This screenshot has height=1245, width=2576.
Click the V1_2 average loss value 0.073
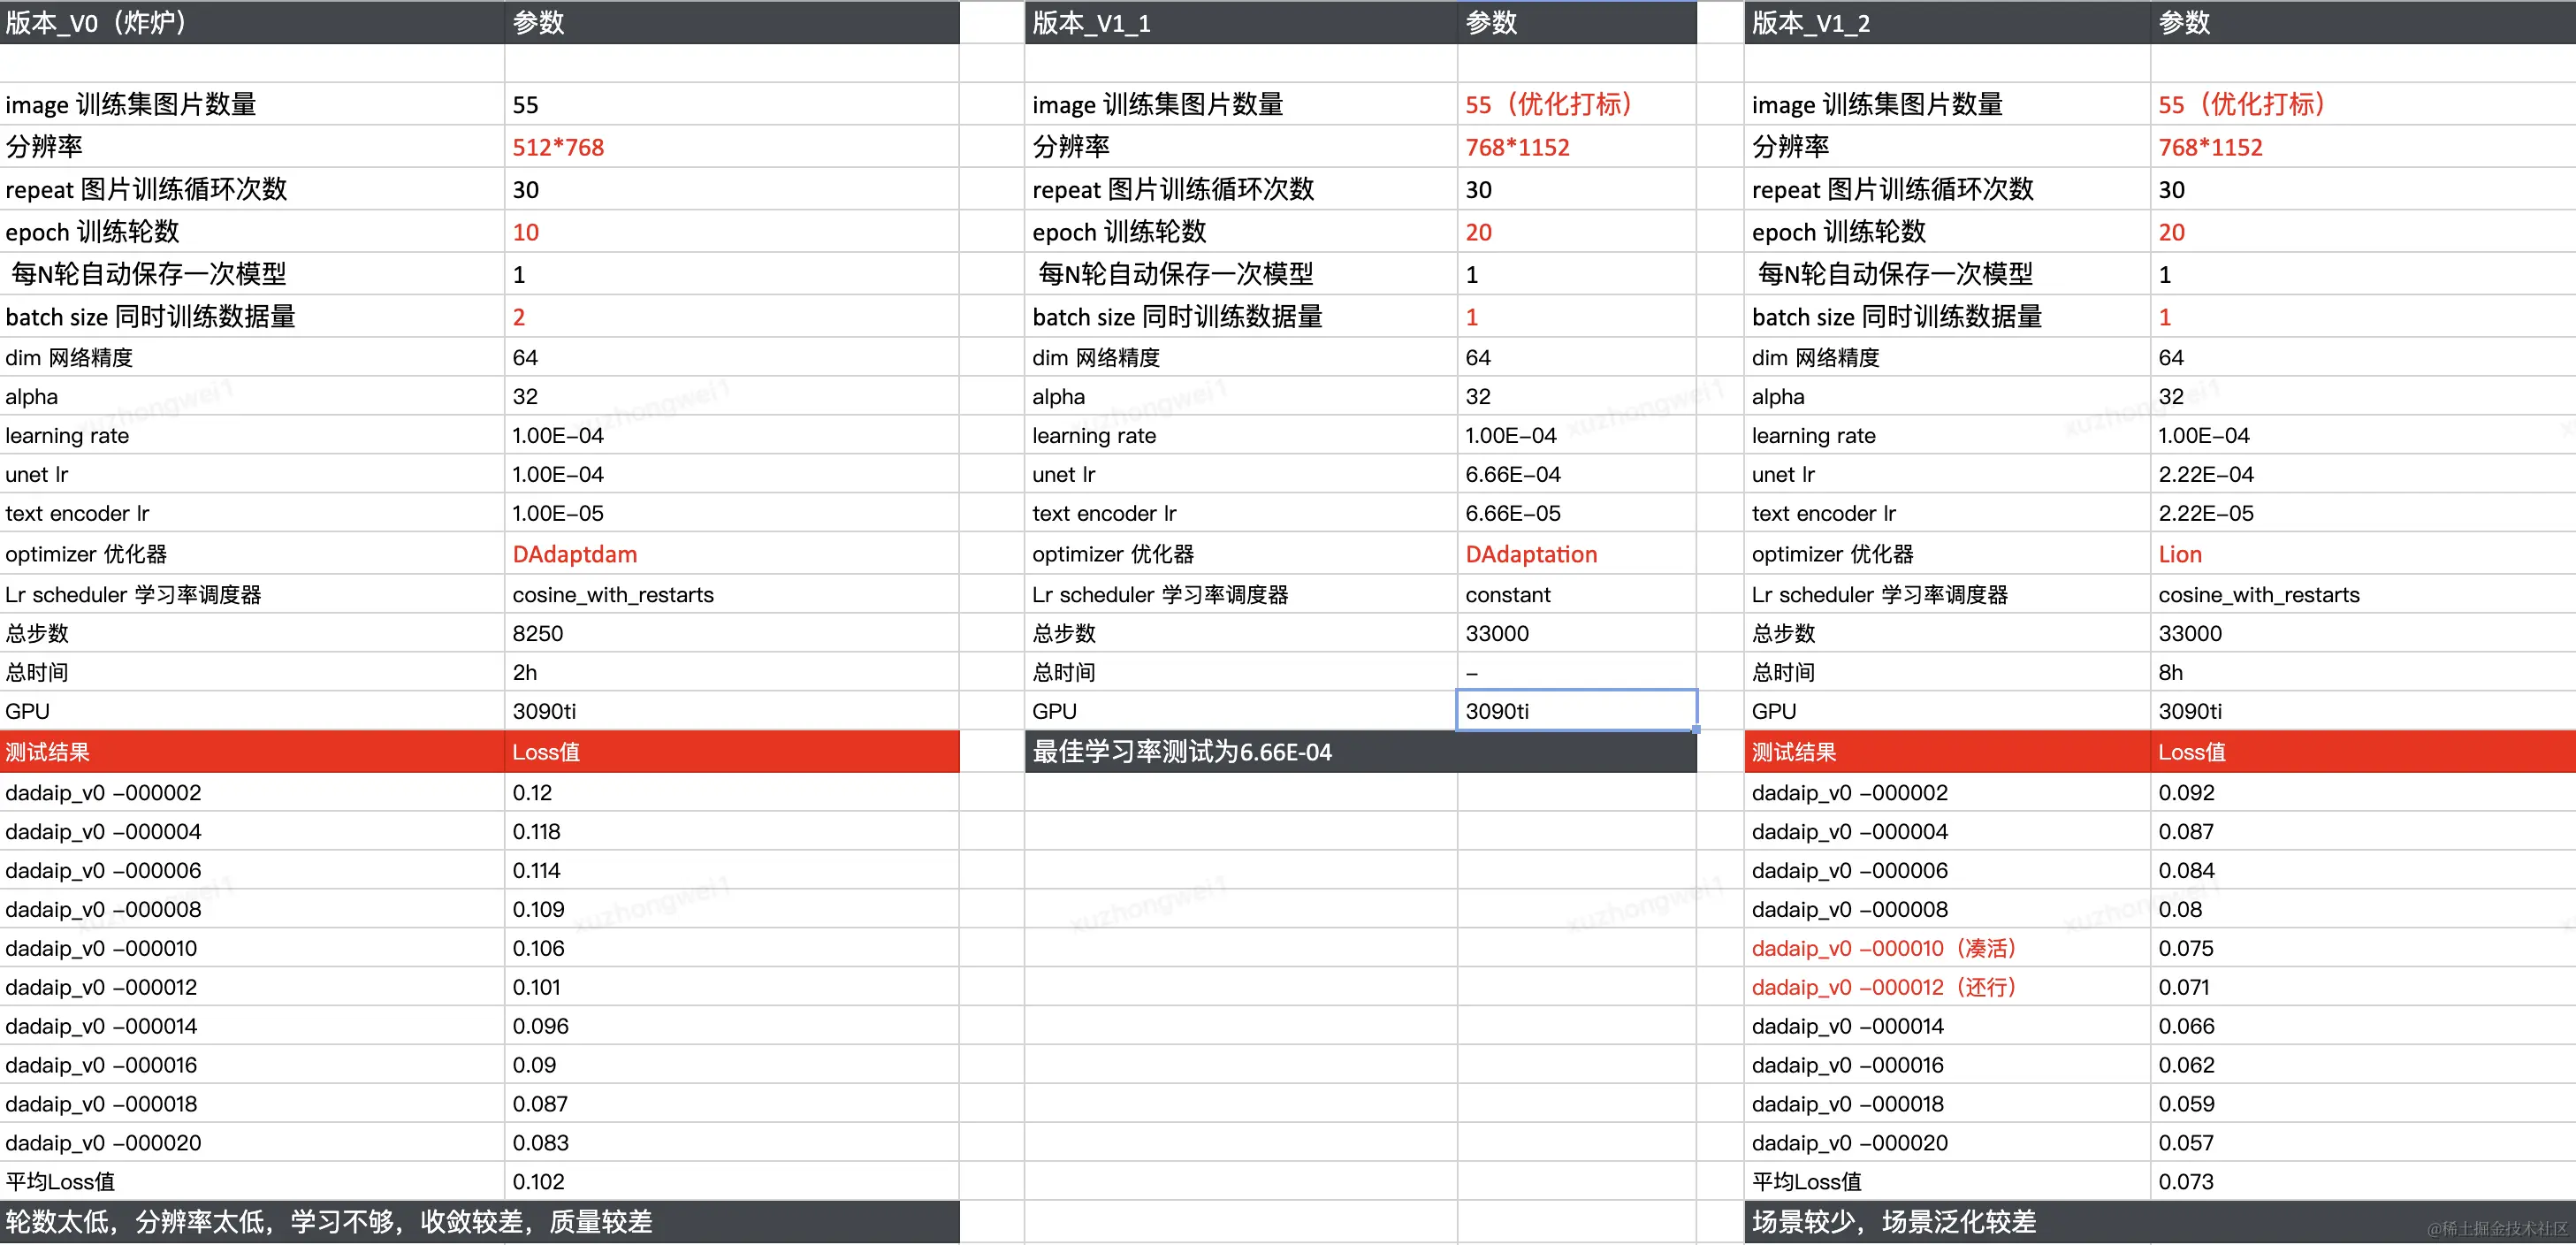coord(2185,1182)
